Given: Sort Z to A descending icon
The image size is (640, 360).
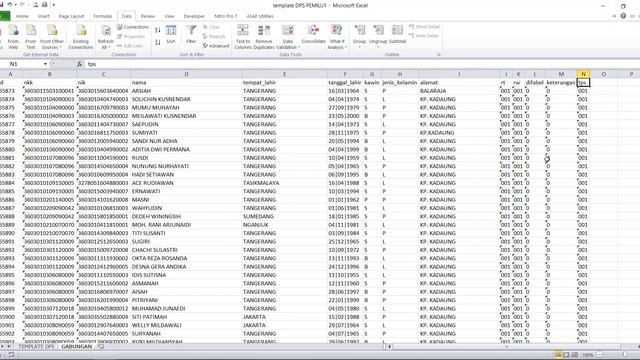Looking at the screenshot, I should coord(158,42).
